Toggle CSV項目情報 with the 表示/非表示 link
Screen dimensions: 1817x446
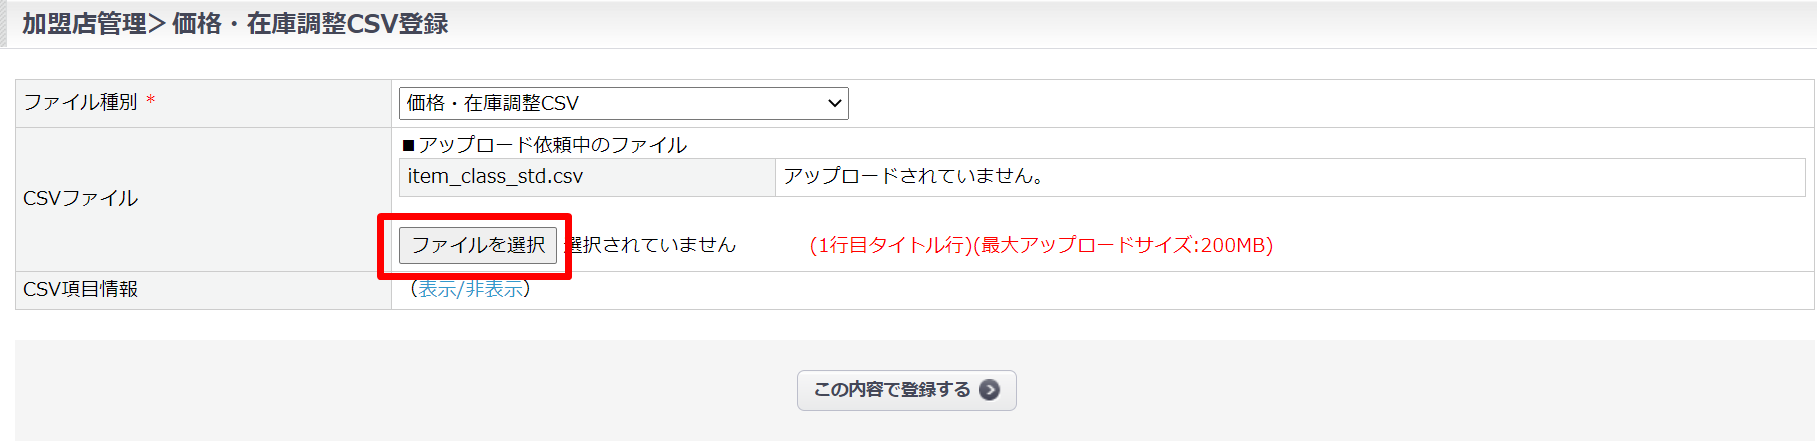[470, 289]
